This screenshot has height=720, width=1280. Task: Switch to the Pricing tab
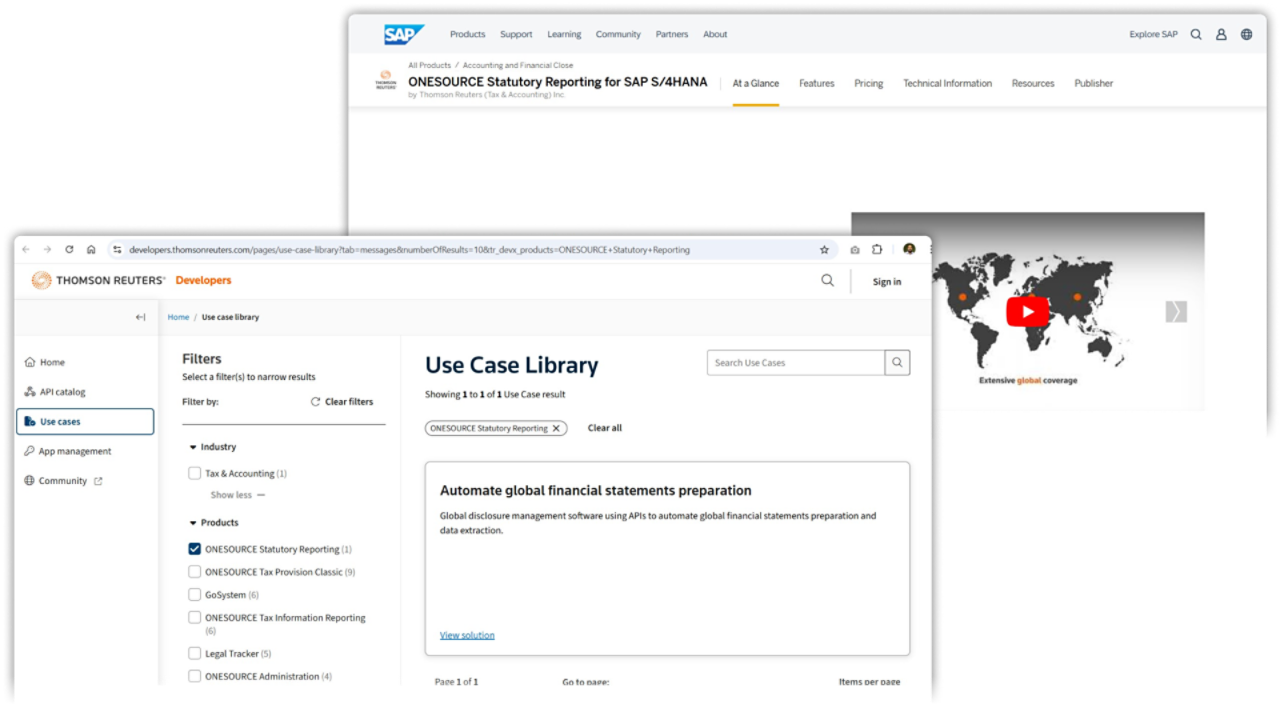click(x=868, y=83)
